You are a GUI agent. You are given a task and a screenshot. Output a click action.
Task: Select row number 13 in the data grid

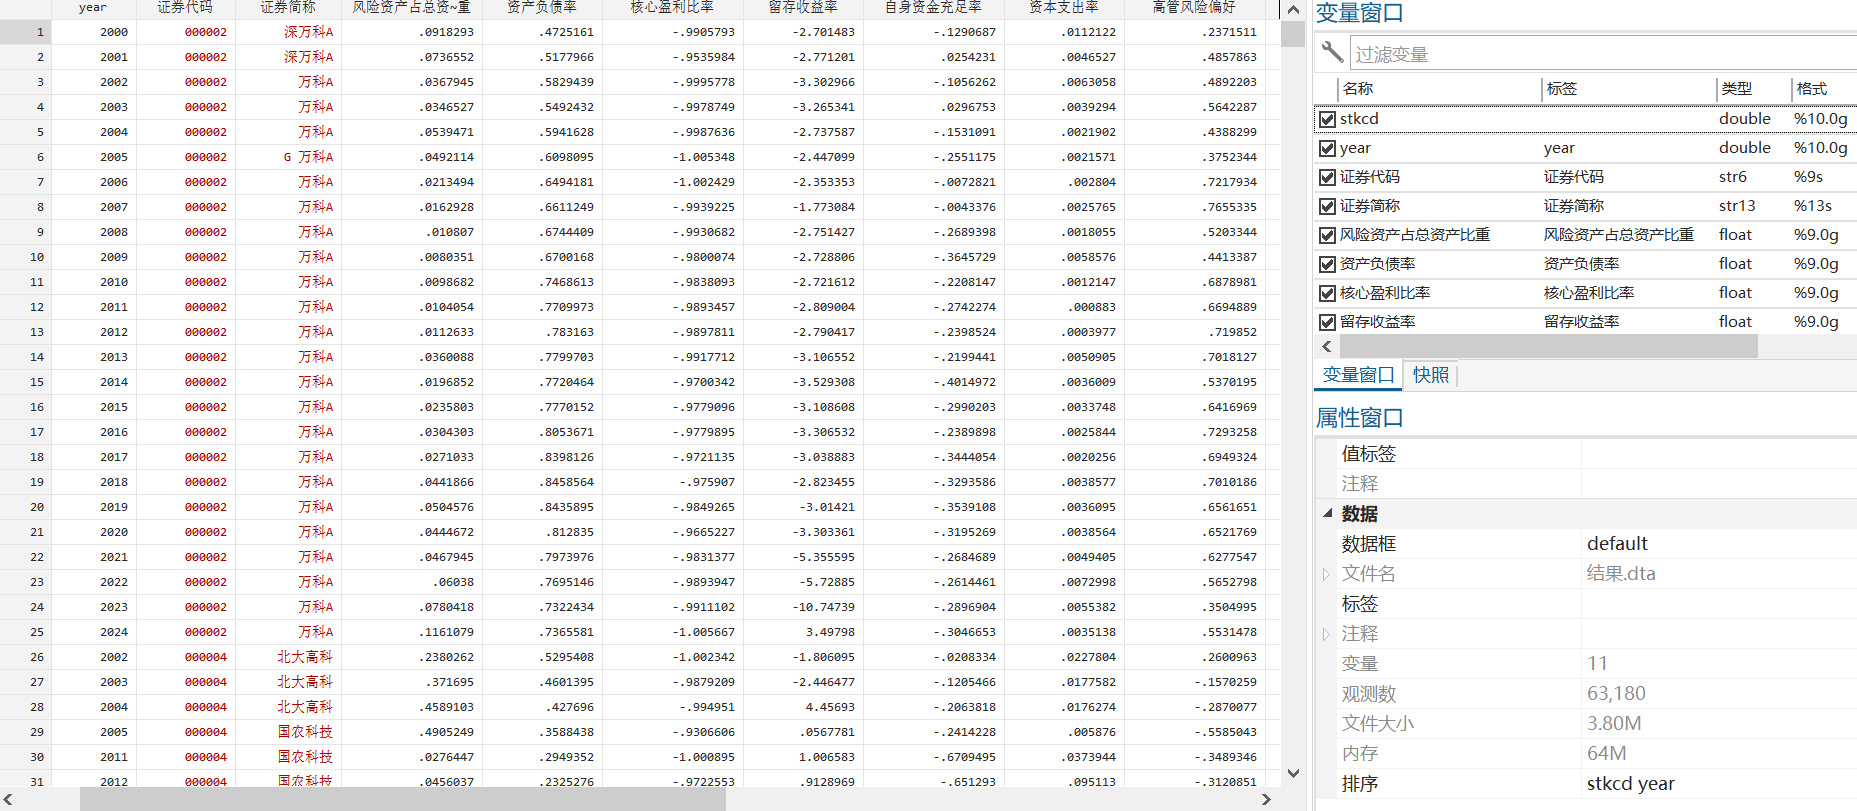[26, 332]
